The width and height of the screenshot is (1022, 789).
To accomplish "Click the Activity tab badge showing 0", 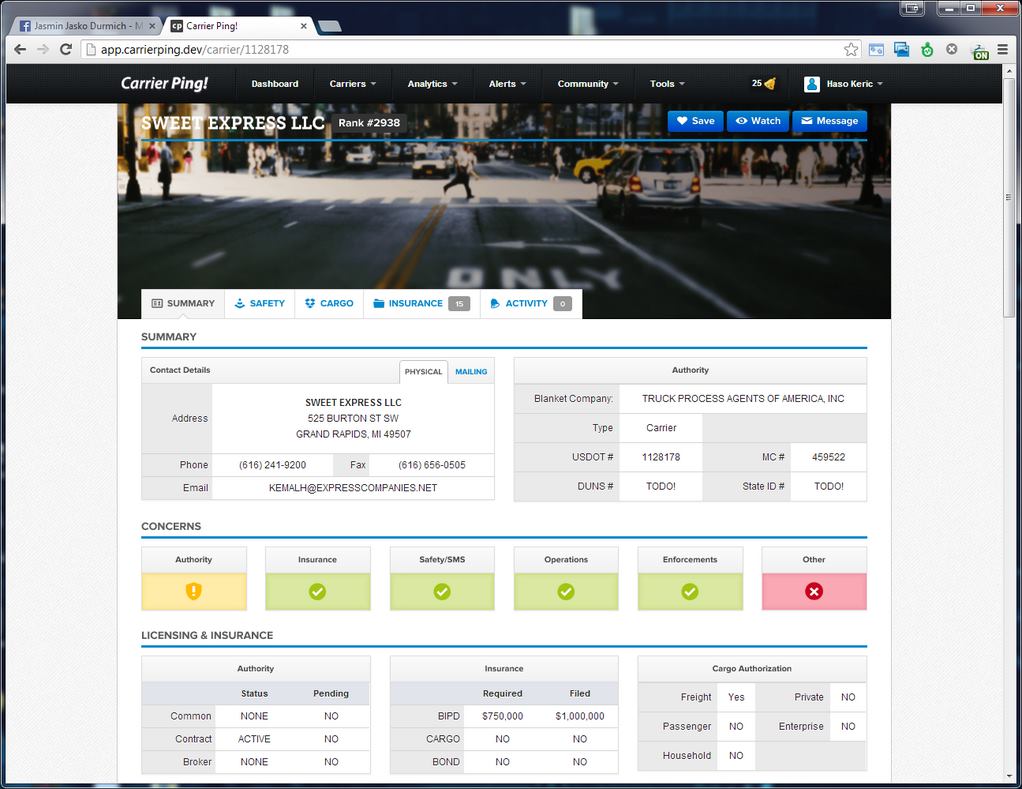I will (x=562, y=304).
